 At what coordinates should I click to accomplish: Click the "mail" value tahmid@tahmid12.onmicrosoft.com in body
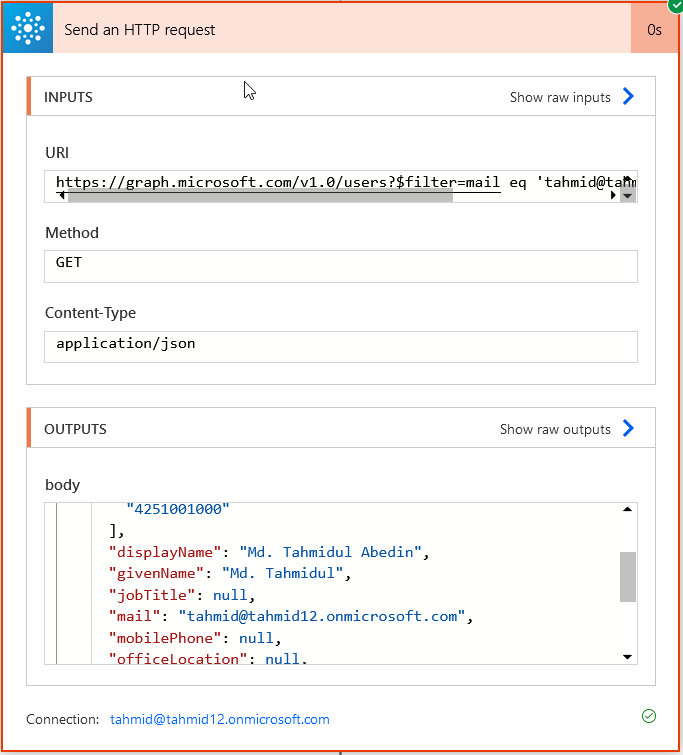[322, 616]
